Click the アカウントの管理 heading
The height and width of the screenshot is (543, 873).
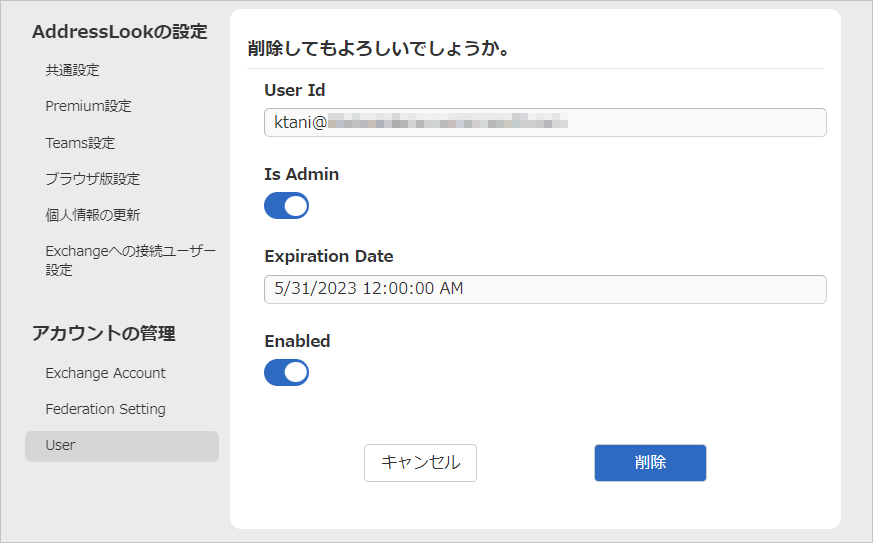(x=104, y=334)
